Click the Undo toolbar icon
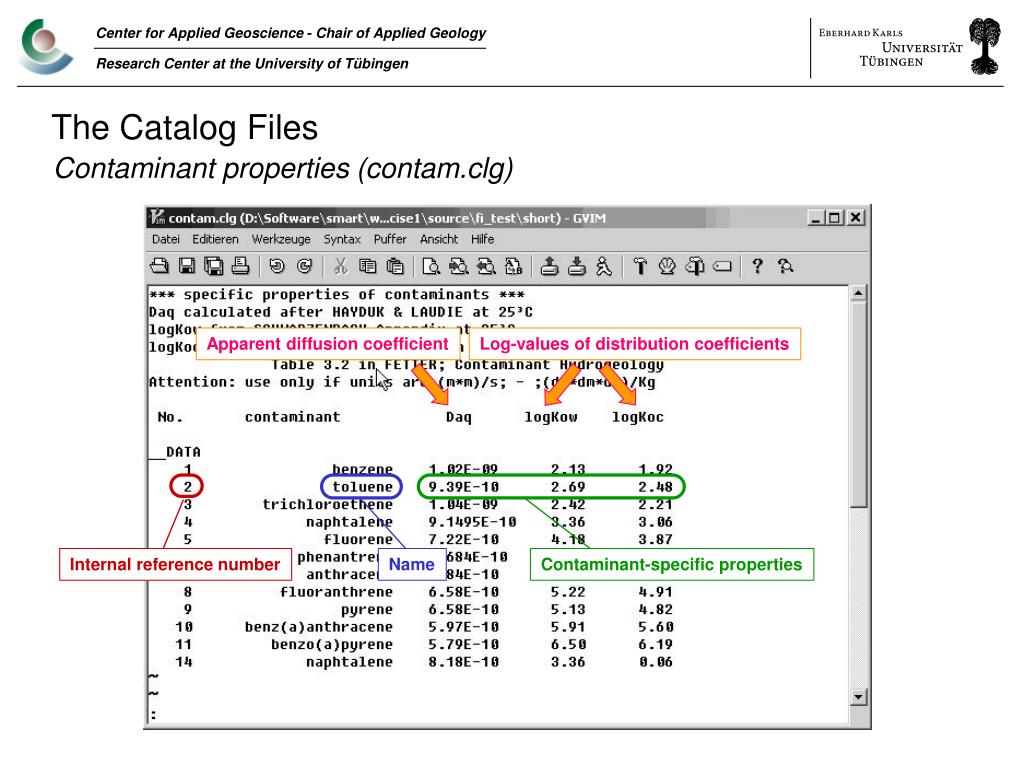The height and width of the screenshot is (768, 1024). click(x=277, y=266)
